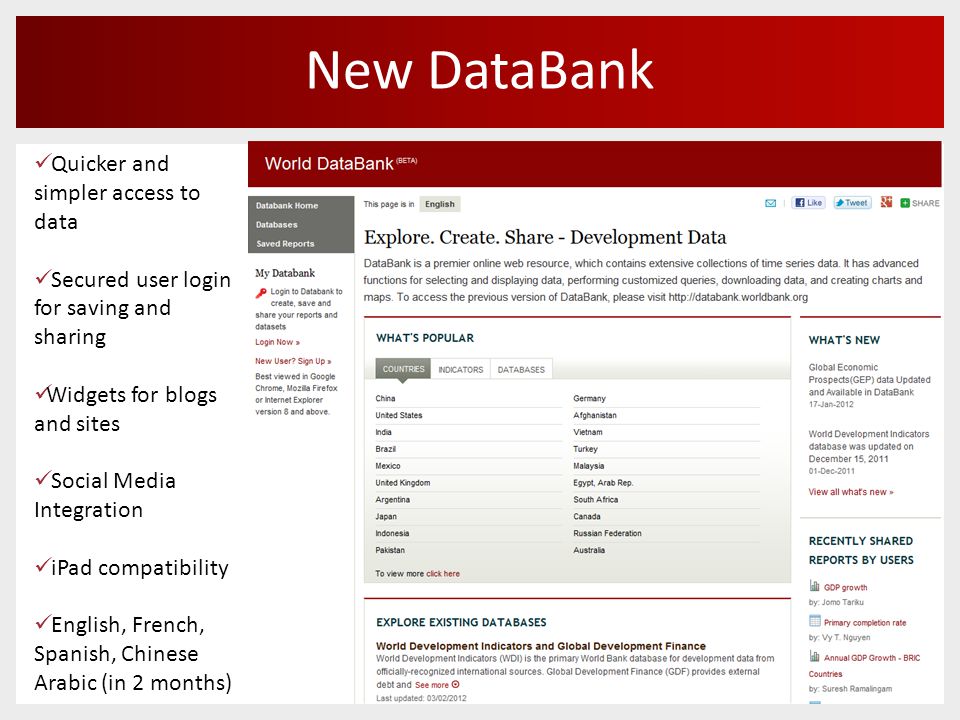Open View all what's new link
Screen dimensions: 960x720
851,492
